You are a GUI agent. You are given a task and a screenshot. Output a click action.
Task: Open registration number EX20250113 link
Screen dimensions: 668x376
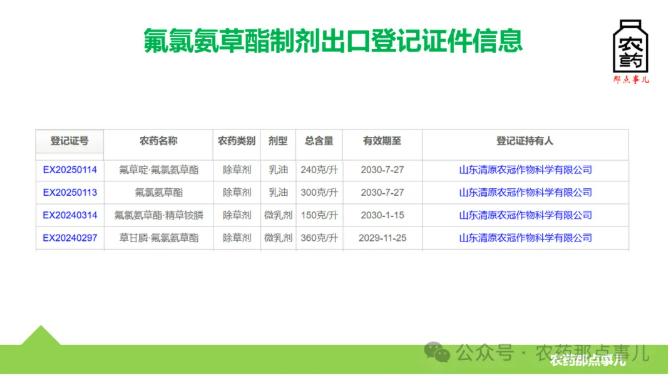70,192
